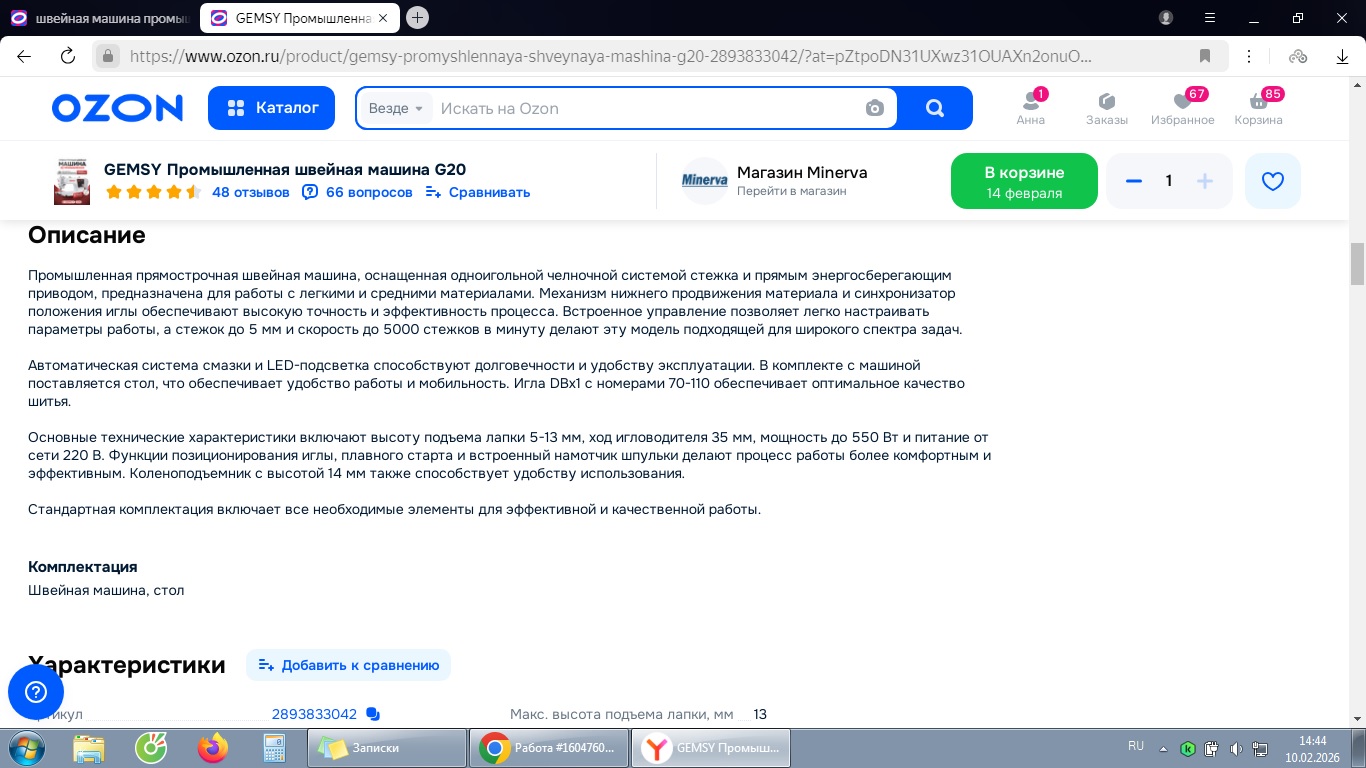Screen dimensions: 1366x768
Task: Expand the Везде search scope dropdown
Action: 396,108
